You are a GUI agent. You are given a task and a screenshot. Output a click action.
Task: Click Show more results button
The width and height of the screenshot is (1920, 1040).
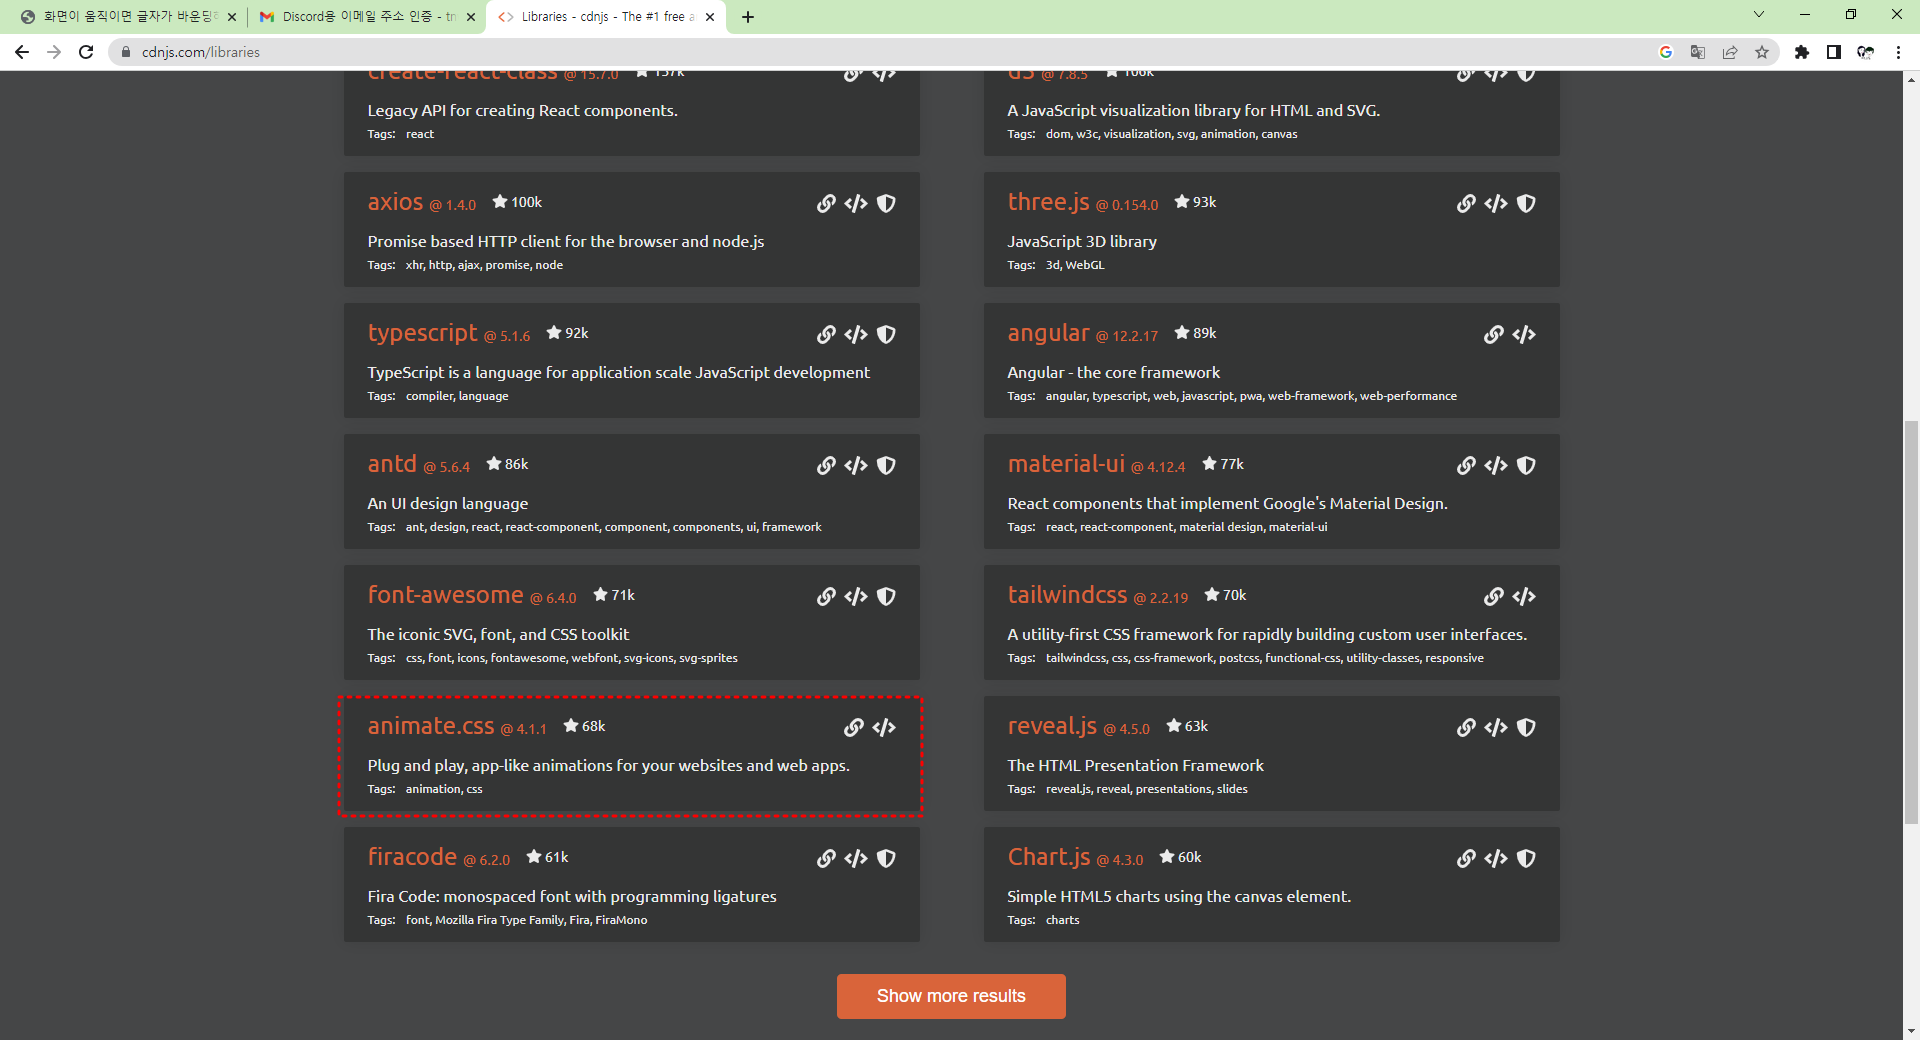click(951, 996)
